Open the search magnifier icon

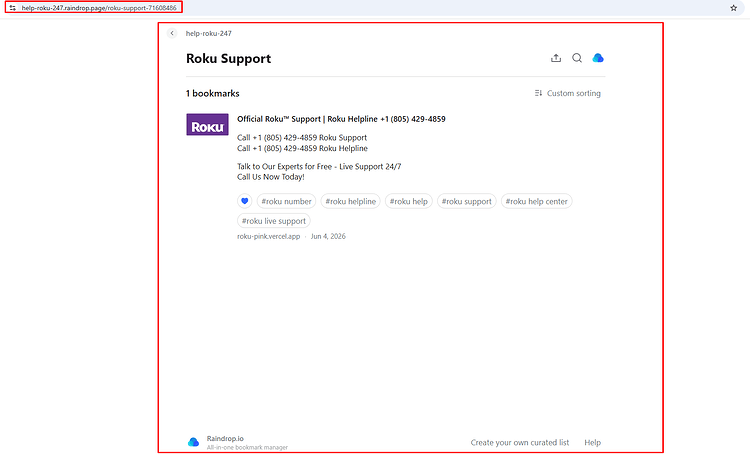click(x=577, y=58)
